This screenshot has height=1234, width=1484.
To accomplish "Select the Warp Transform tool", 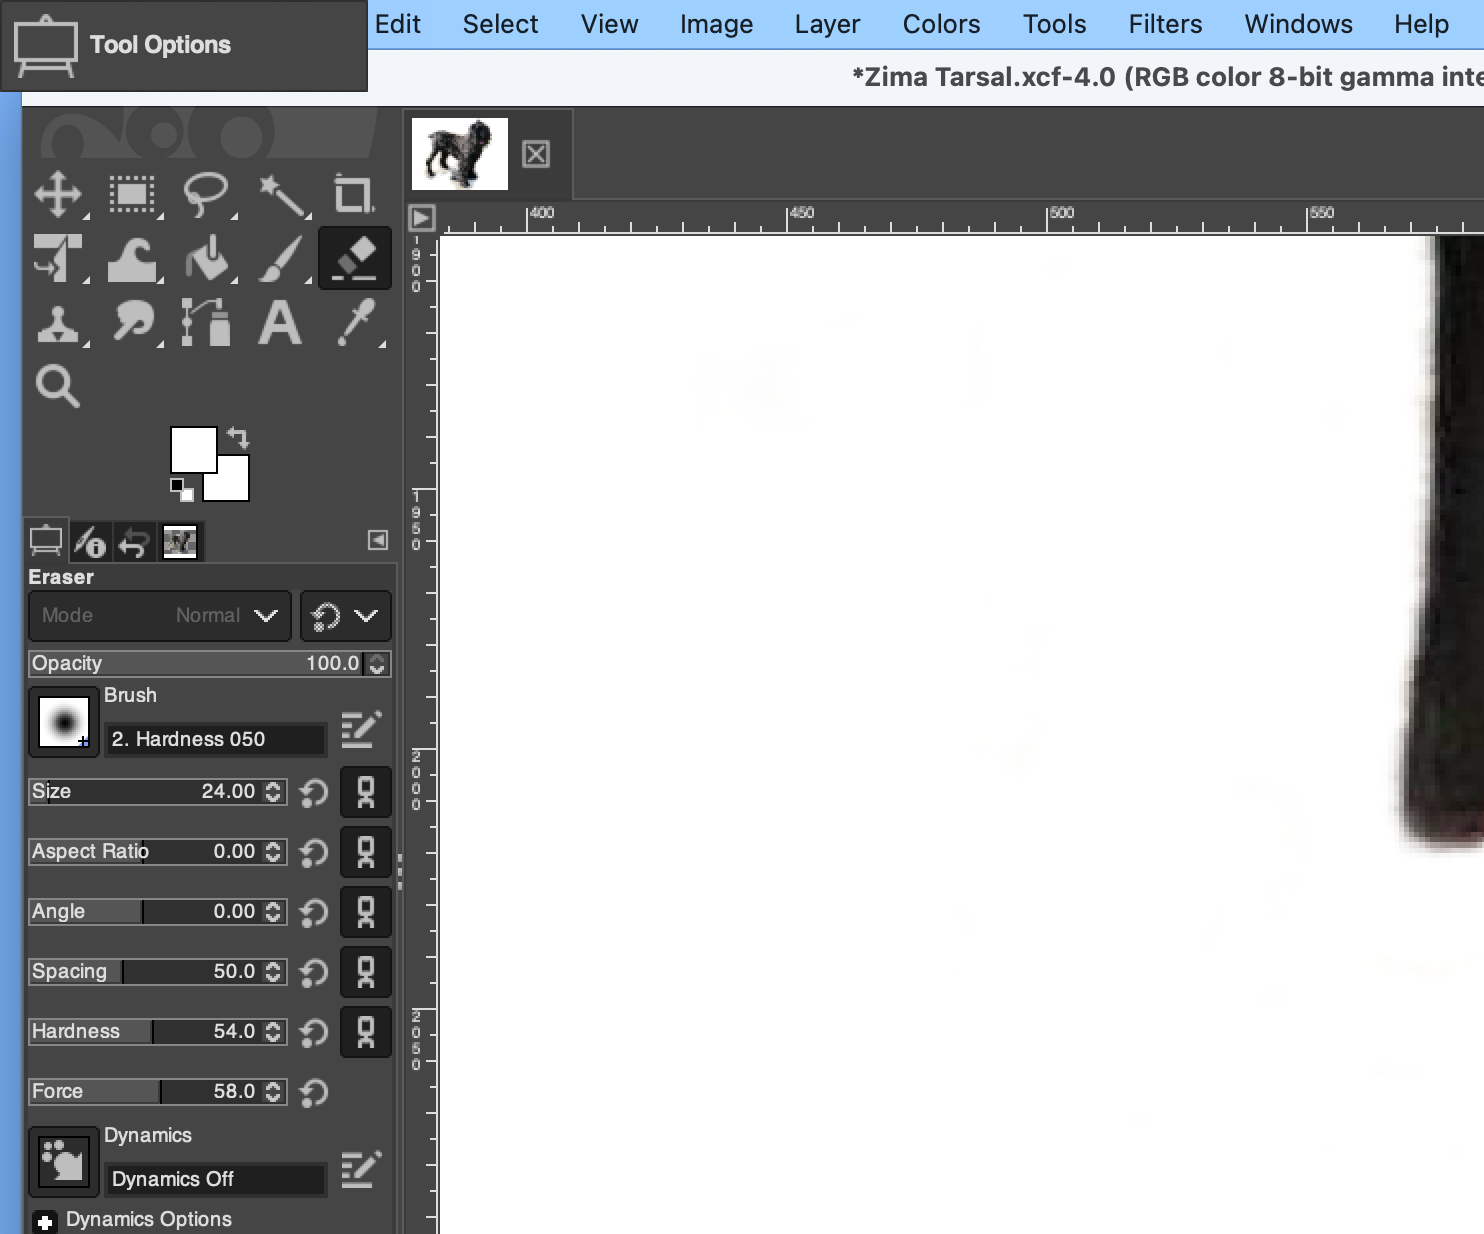I will (x=132, y=258).
